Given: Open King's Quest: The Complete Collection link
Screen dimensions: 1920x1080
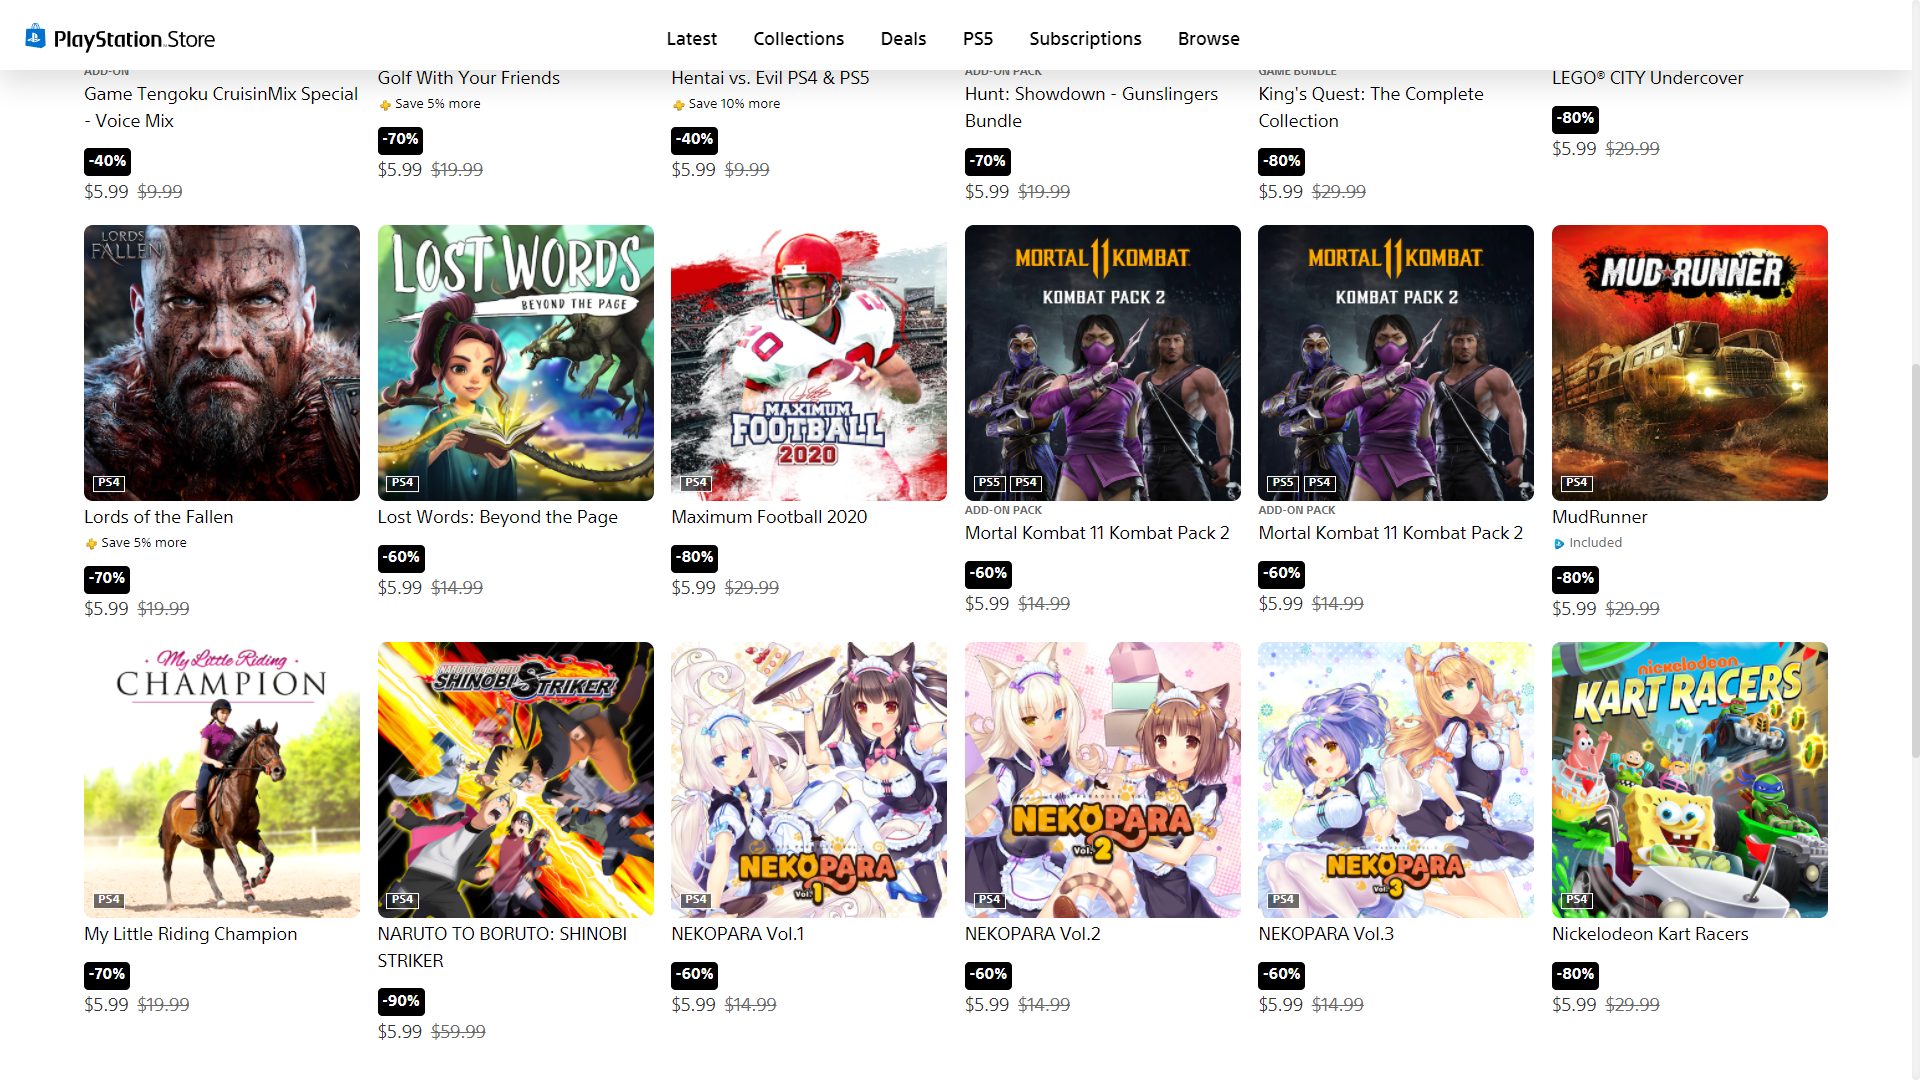Looking at the screenshot, I should [1370, 107].
